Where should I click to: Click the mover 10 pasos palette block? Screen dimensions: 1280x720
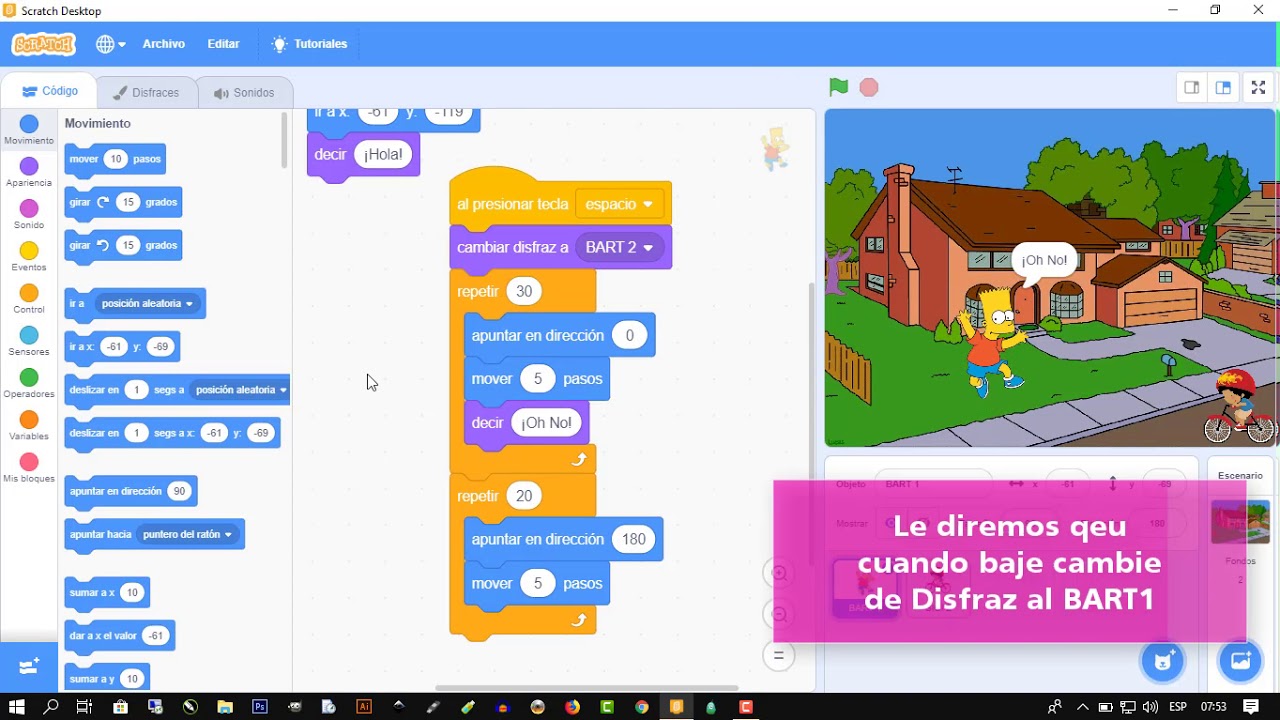coord(115,159)
